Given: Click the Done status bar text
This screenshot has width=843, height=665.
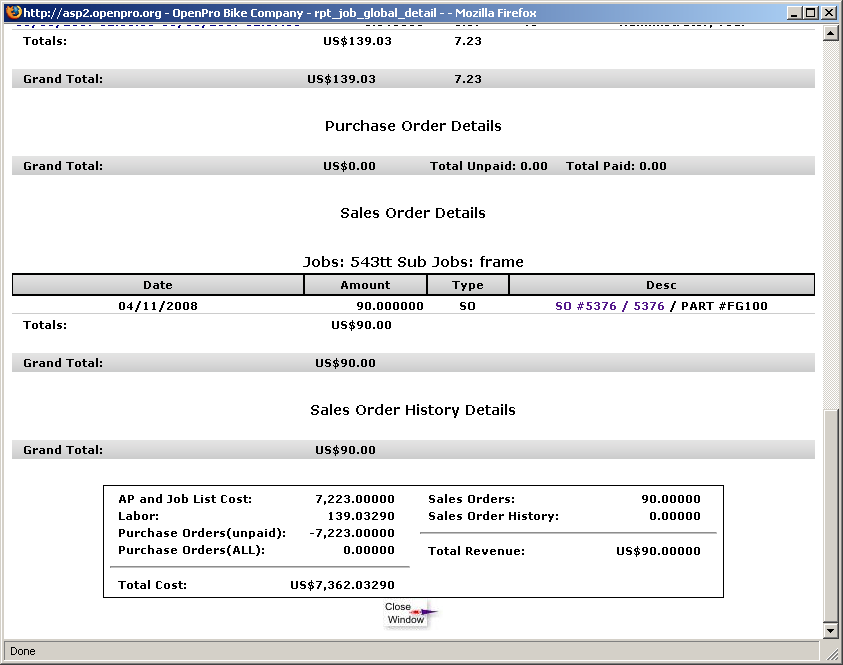Looking at the screenshot, I should click(23, 651).
